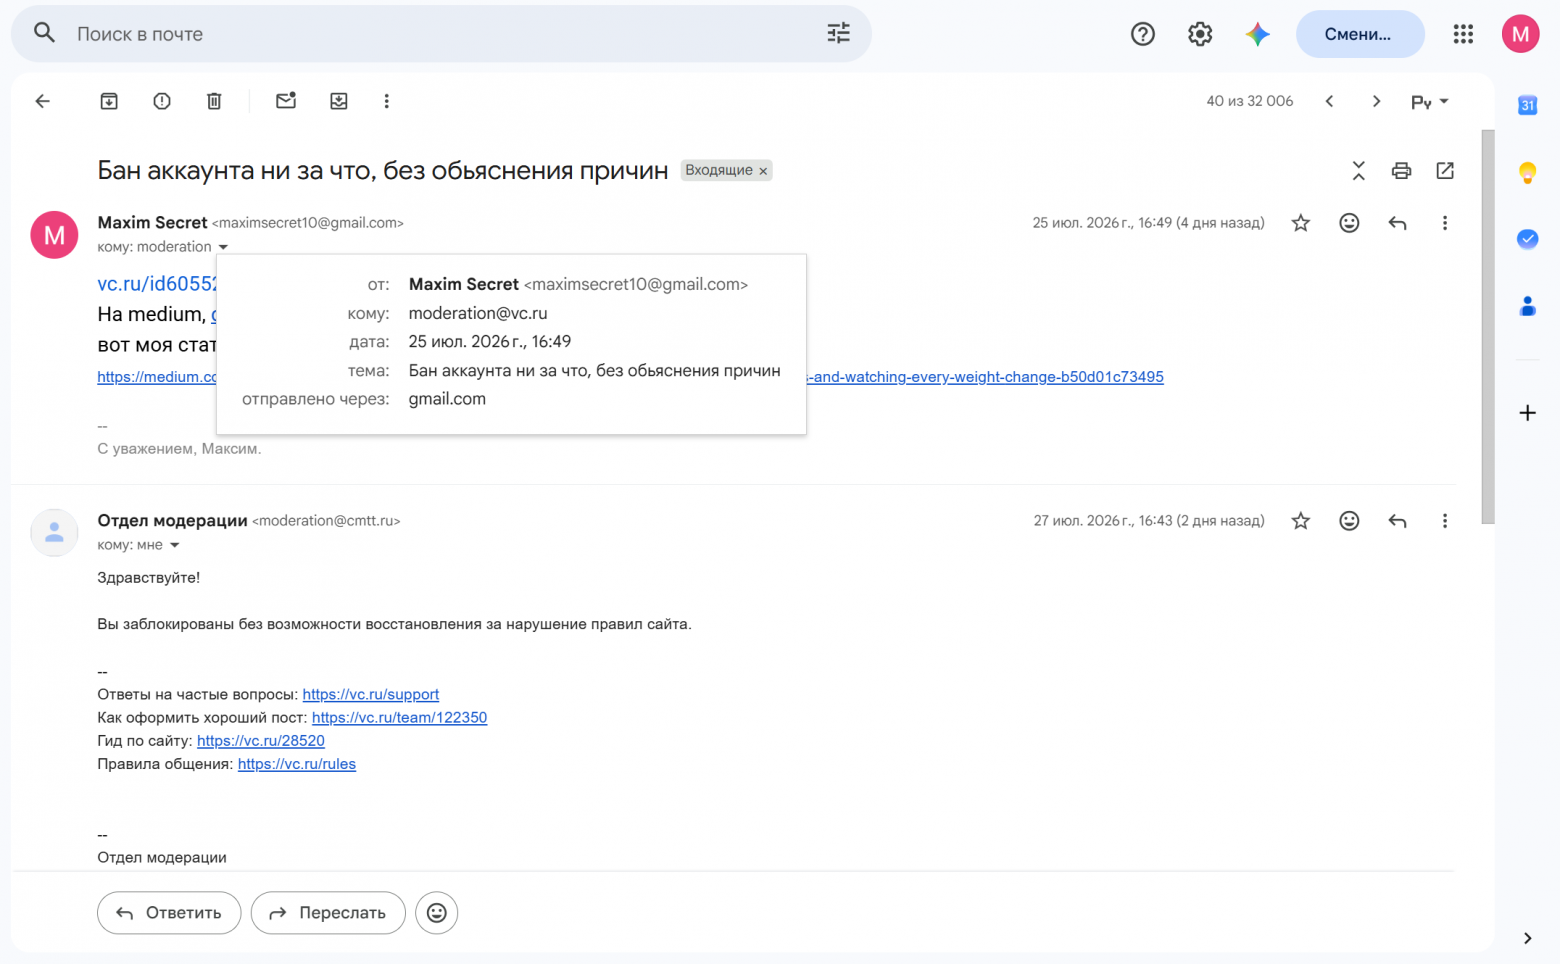Print the whole conversation
This screenshot has width=1560, height=964.
(x=1401, y=171)
